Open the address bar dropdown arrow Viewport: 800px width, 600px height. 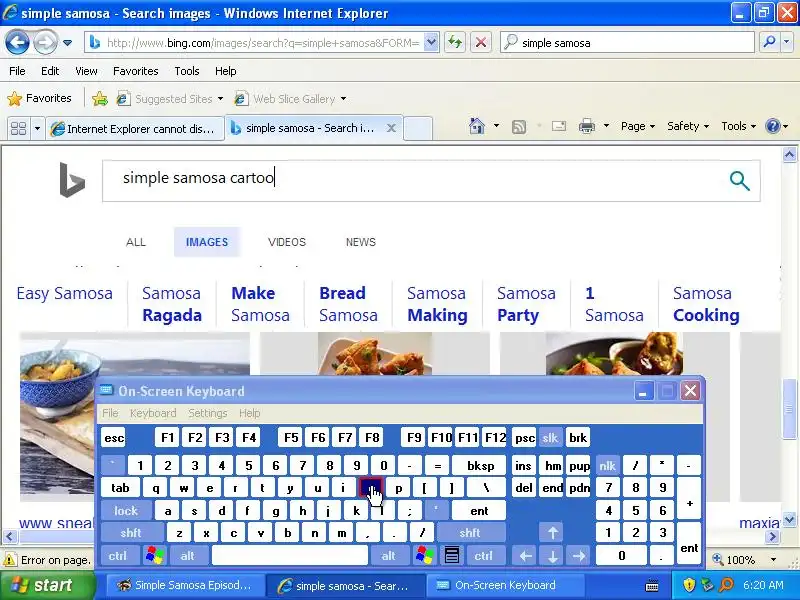coord(431,42)
